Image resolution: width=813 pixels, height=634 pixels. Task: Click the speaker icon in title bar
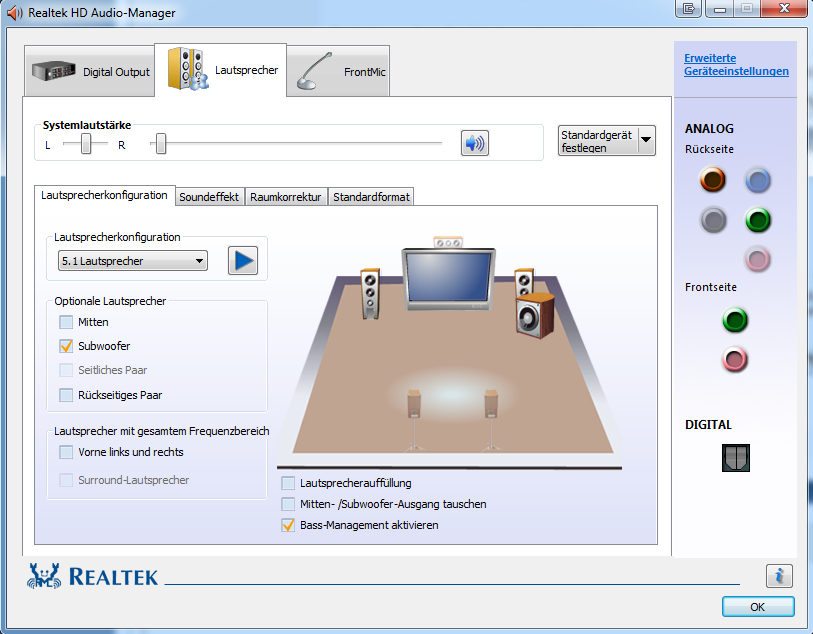pyautogui.click(x=14, y=12)
